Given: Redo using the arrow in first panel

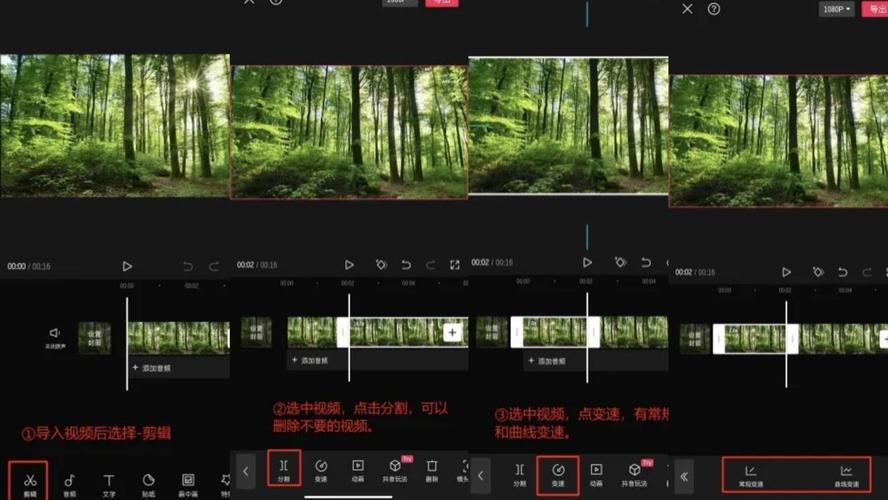Looking at the screenshot, I should (x=214, y=266).
